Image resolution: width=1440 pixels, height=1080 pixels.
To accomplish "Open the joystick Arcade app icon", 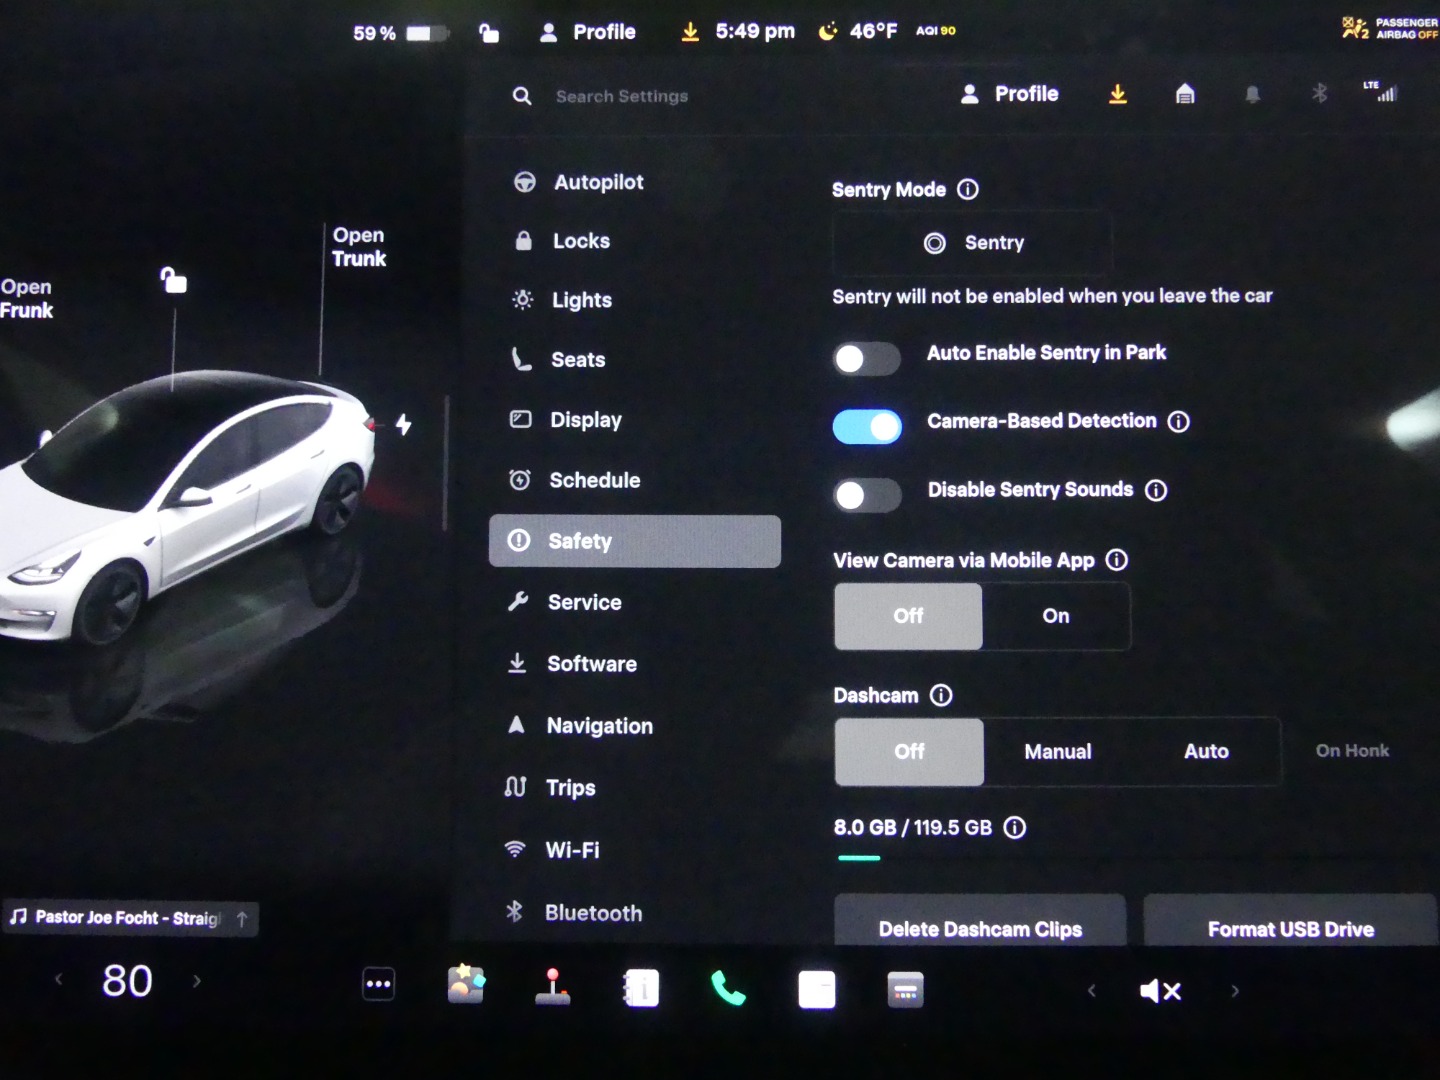I will (553, 986).
